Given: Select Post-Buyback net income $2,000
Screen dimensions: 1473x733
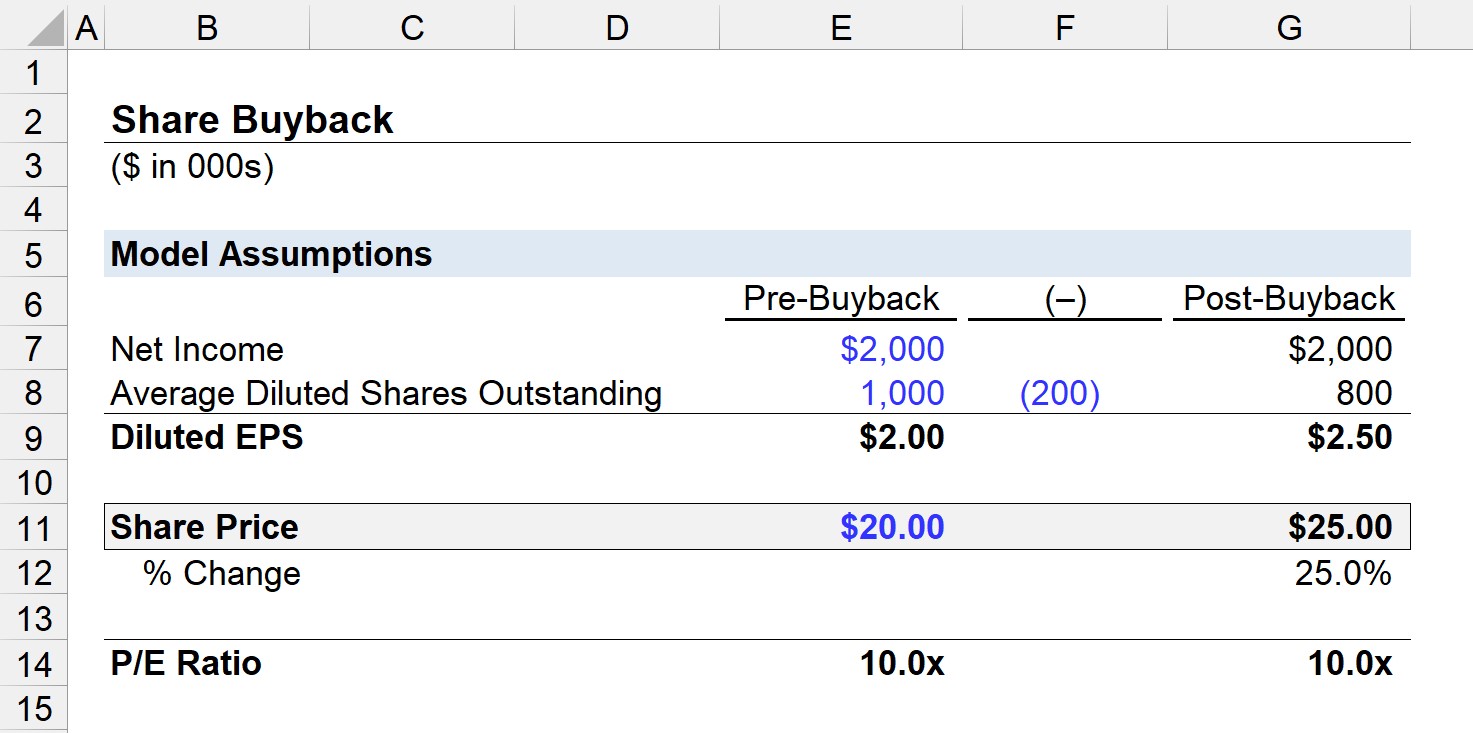Looking at the screenshot, I should [x=1340, y=349].
